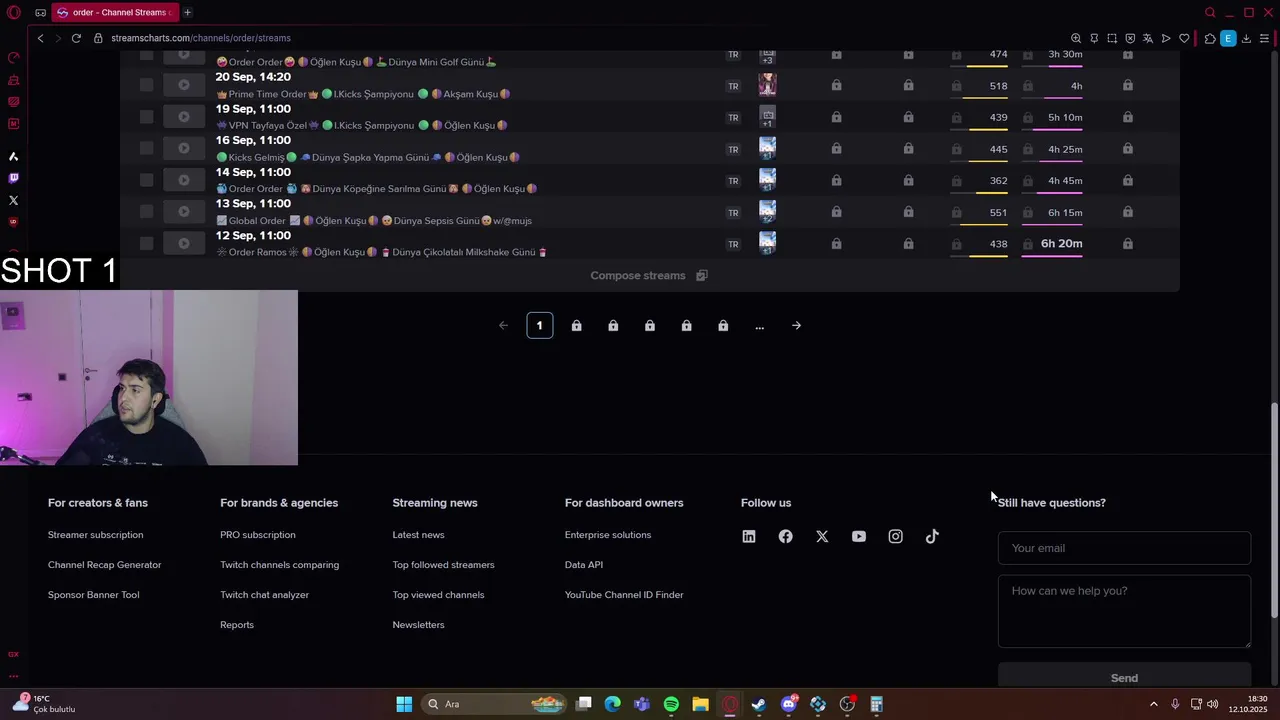Open Twitch chat analyzer link

(x=264, y=595)
